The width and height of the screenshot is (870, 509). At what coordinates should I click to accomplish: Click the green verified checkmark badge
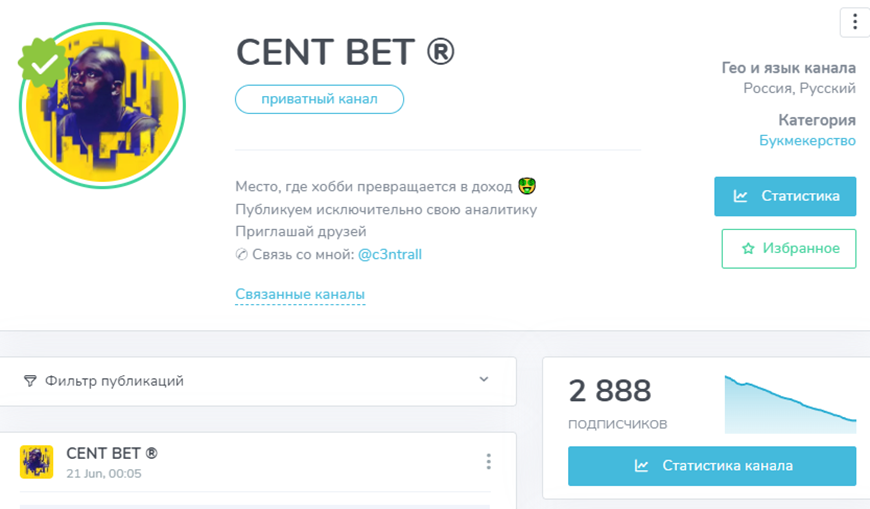click(43, 63)
